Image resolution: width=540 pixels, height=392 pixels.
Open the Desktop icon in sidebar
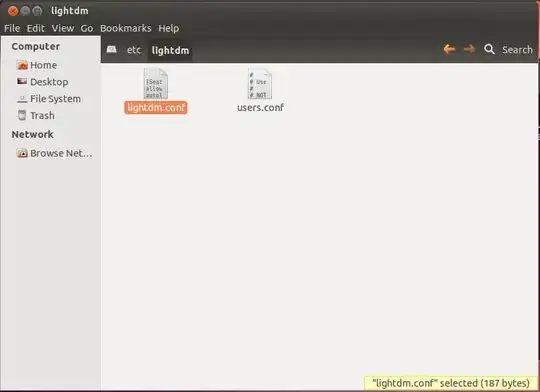(x=22, y=81)
